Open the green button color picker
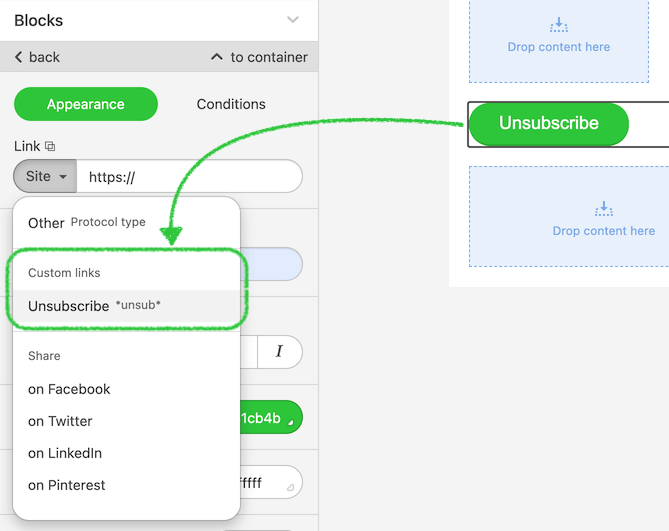669x531 pixels. click(x=270, y=418)
